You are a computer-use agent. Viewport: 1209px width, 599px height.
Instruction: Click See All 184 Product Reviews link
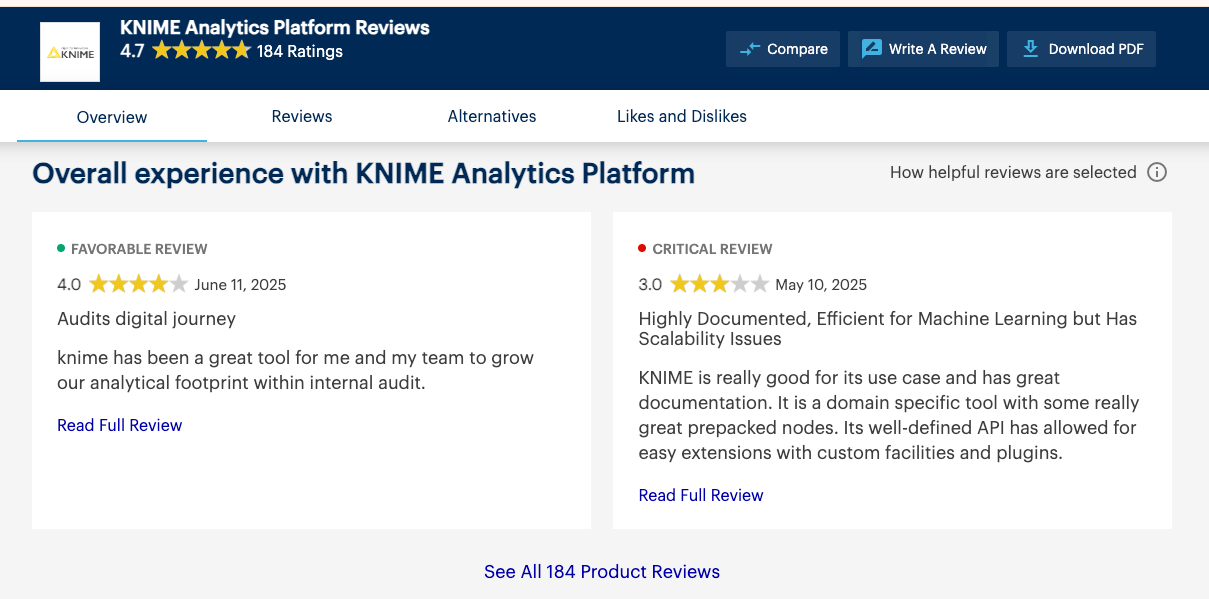click(x=602, y=572)
